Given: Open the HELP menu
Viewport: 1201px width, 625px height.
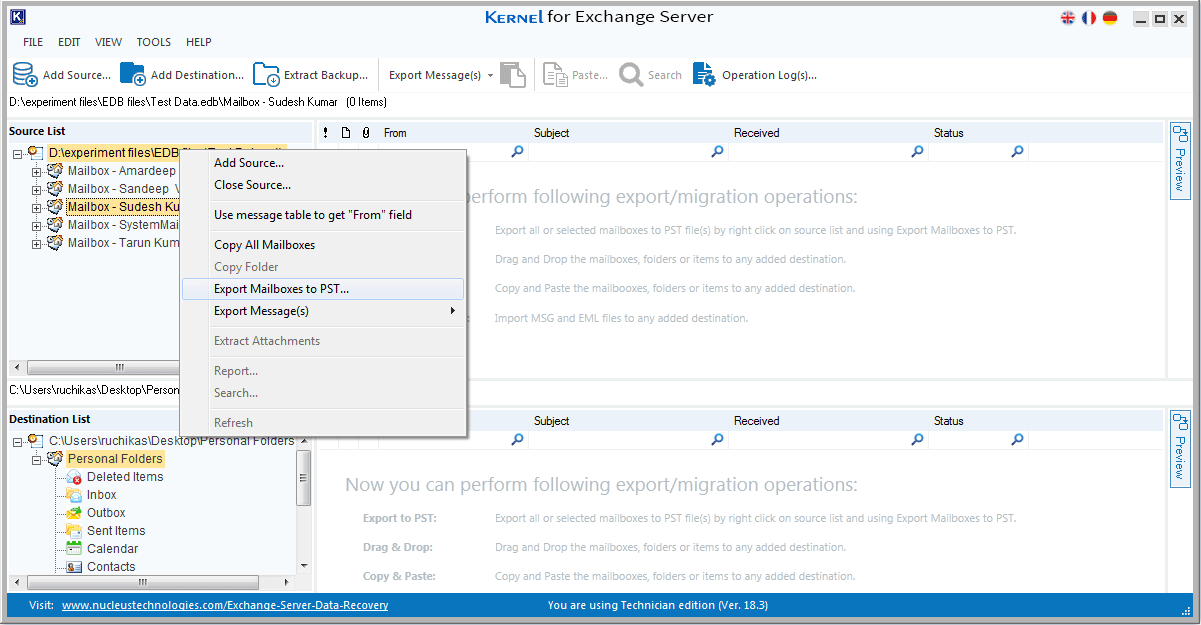Looking at the screenshot, I should tap(199, 42).
